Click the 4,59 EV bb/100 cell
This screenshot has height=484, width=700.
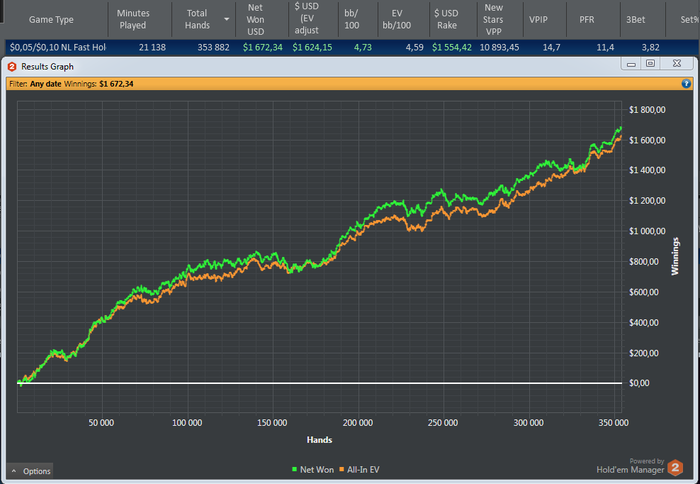[414, 47]
